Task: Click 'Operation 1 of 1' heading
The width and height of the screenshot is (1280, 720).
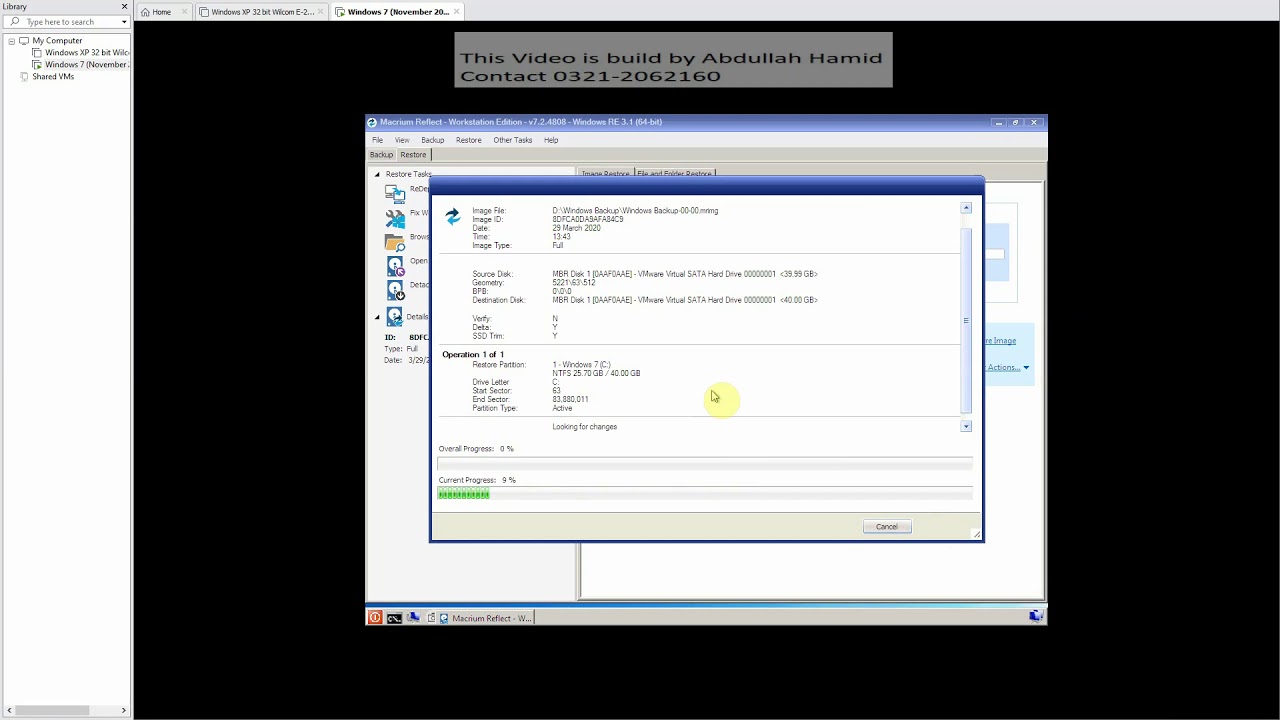Action: [x=473, y=355]
